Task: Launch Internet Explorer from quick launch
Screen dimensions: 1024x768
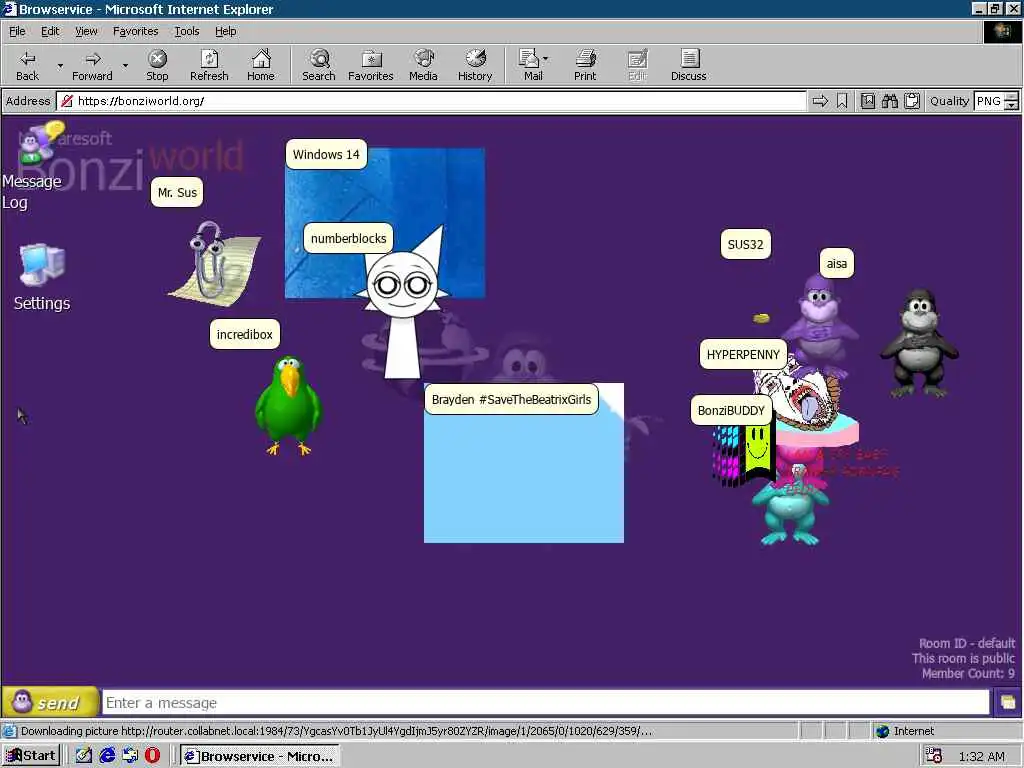Action: (x=107, y=756)
